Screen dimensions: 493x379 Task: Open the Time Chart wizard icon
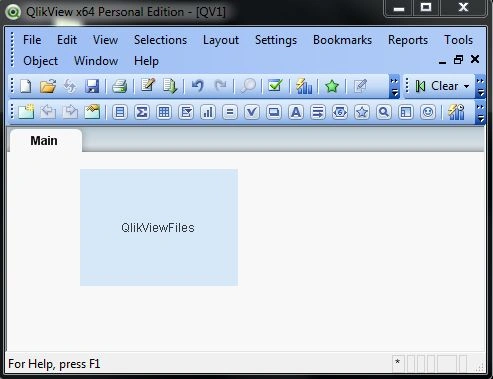456,112
